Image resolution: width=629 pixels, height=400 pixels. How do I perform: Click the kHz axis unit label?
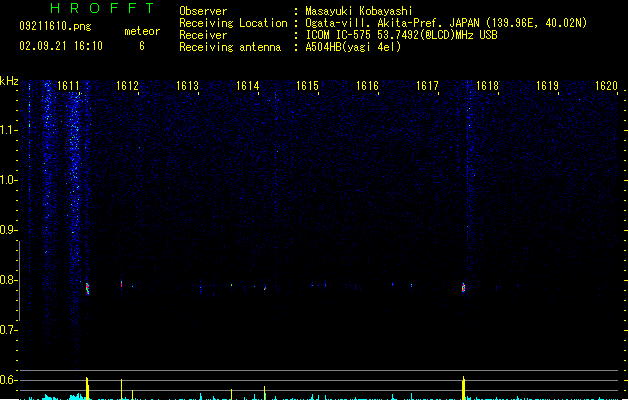pos(9,81)
